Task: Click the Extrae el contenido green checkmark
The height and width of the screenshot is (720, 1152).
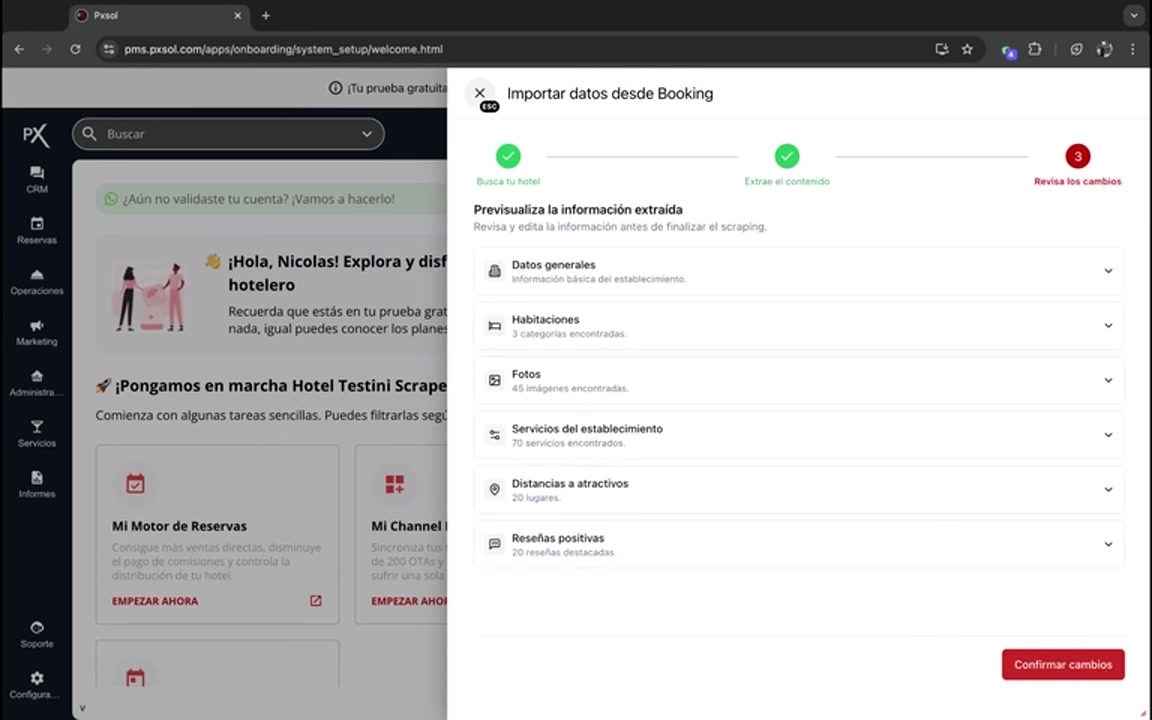Action: (787, 156)
